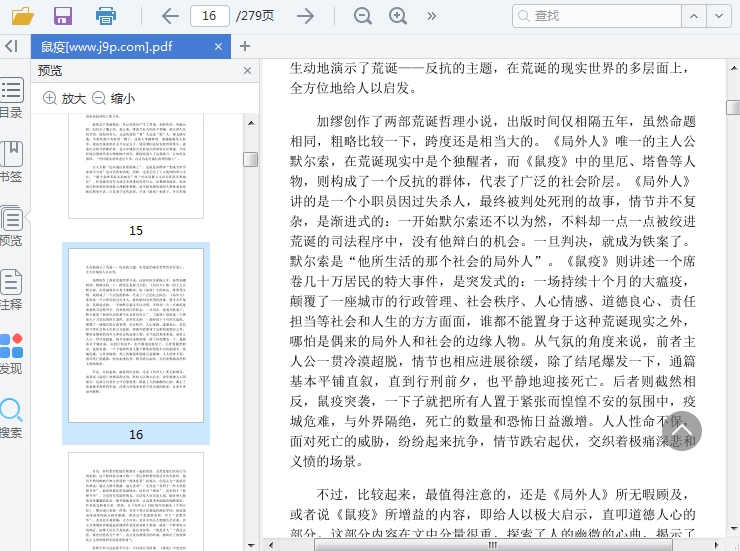Open a new tab with plus
The height and width of the screenshot is (551, 740).
(244, 46)
